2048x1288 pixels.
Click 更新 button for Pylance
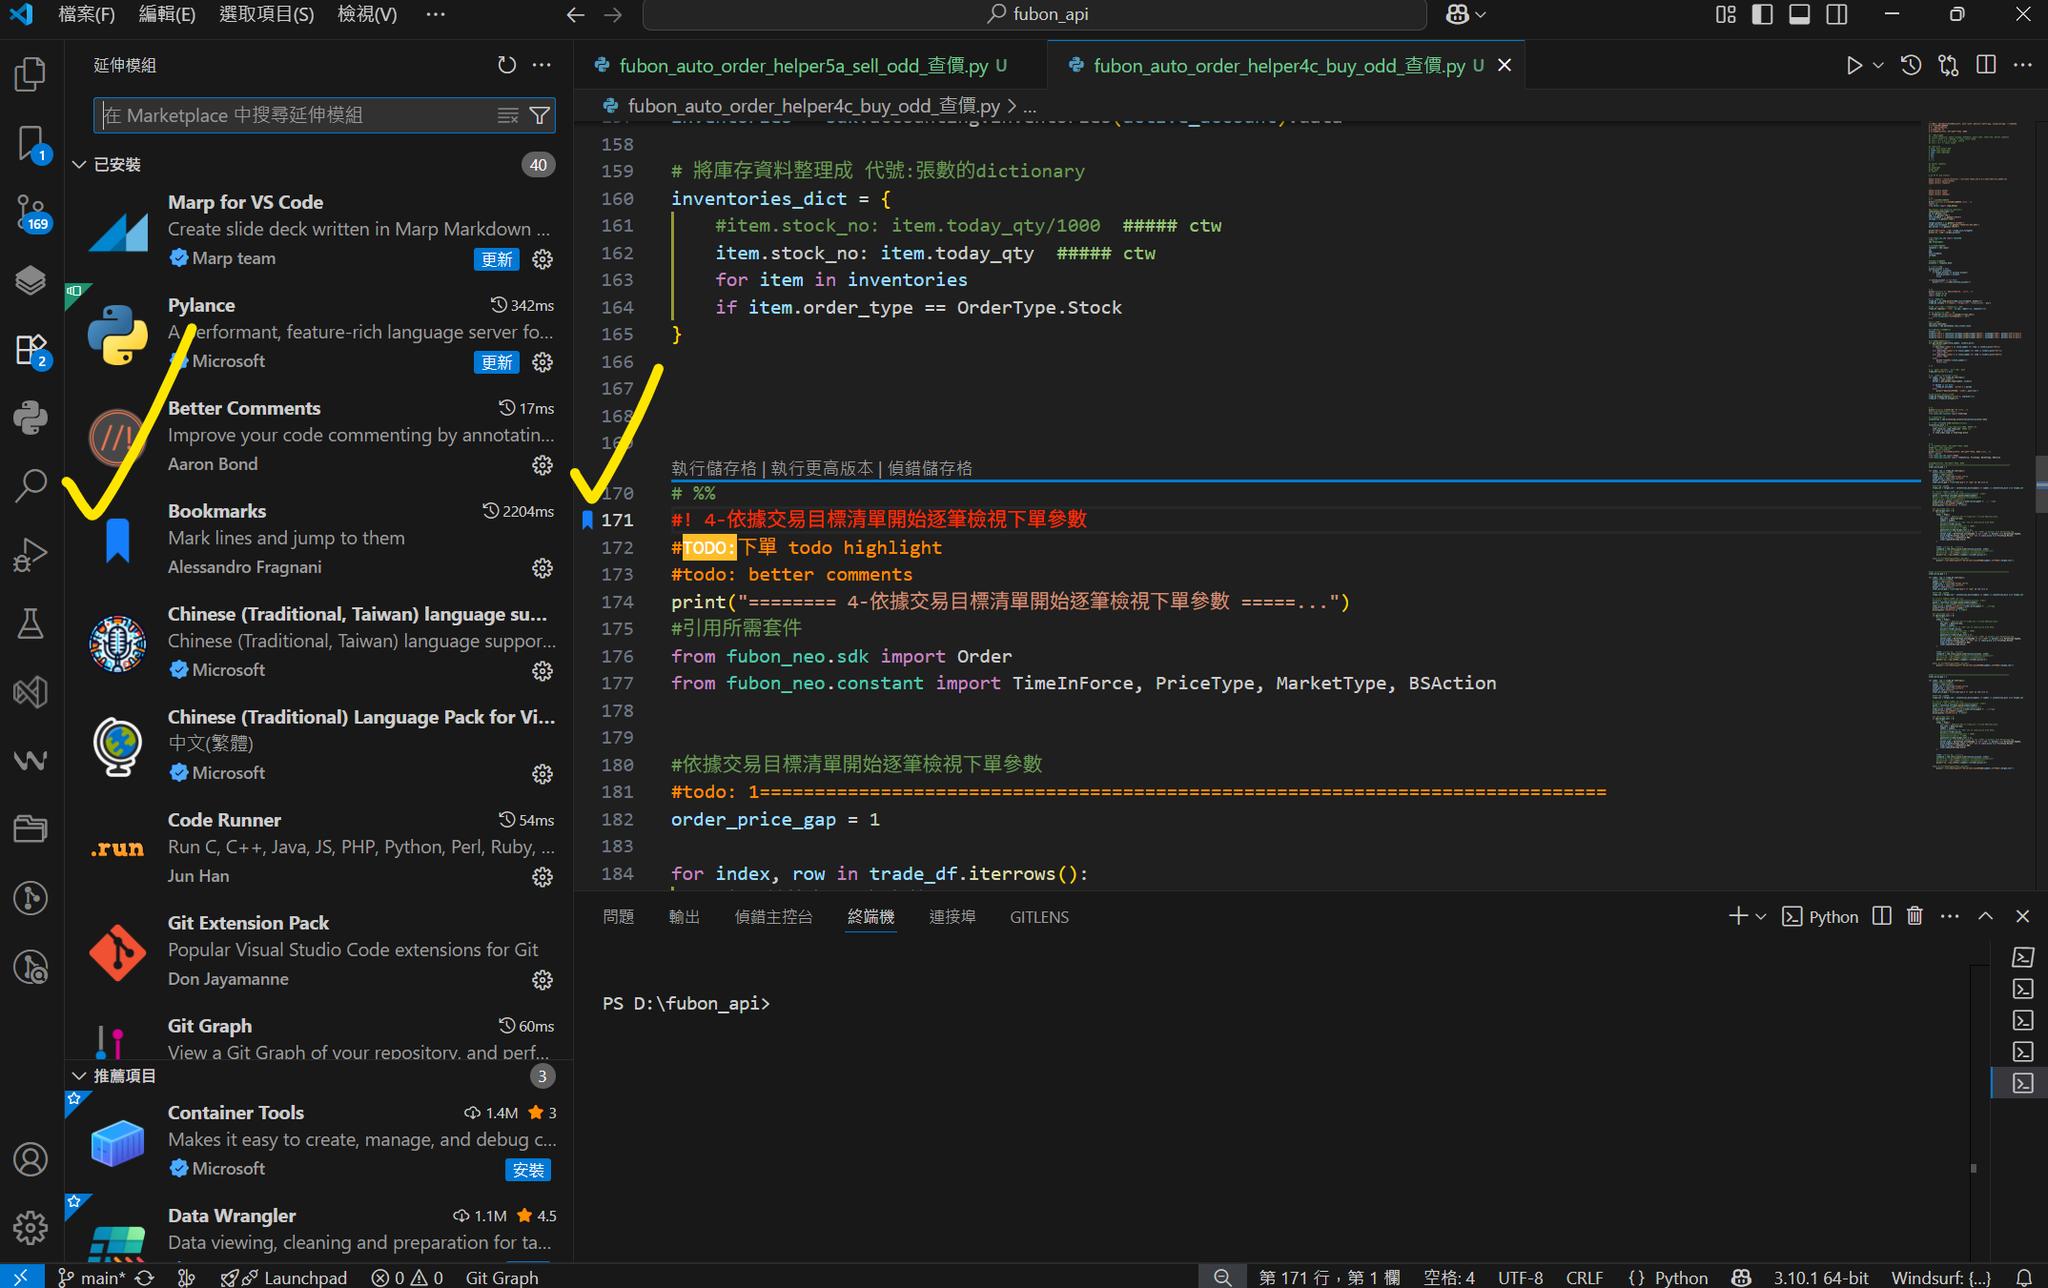(x=496, y=362)
